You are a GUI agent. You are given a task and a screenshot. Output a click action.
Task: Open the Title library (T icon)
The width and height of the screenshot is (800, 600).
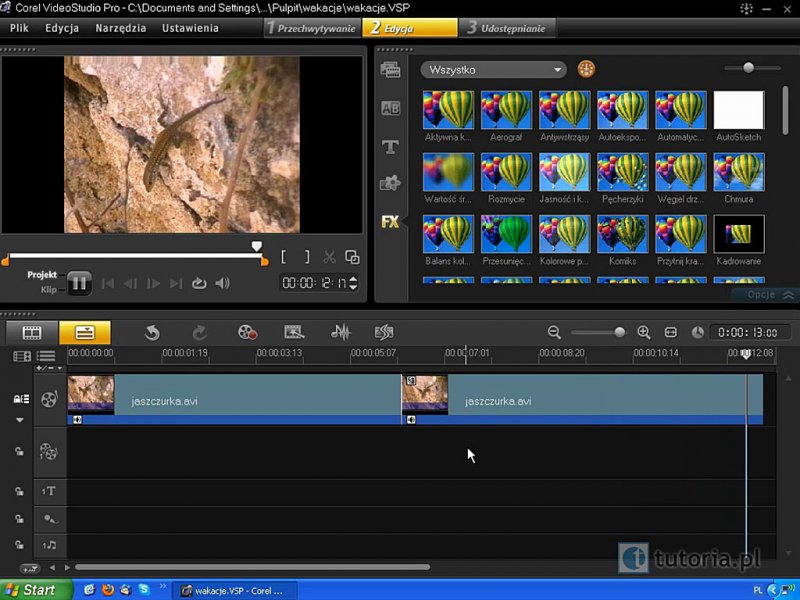[390, 147]
